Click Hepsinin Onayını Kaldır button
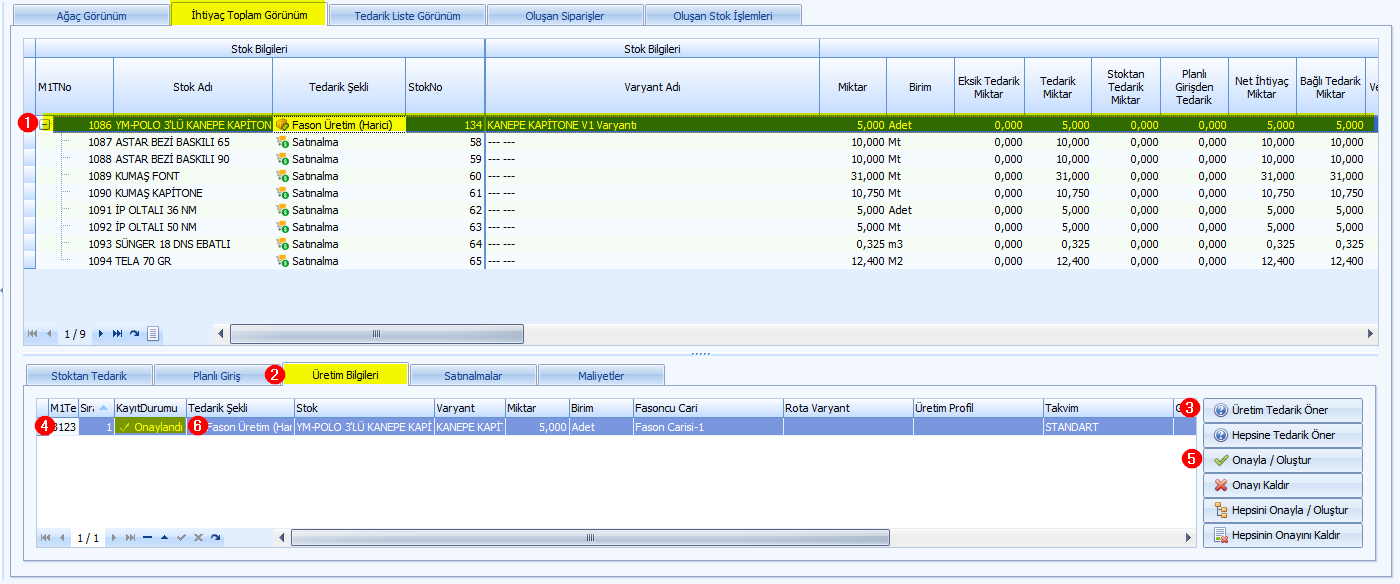The height and width of the screenshot is (584, 1400). pyautogui.click(x=1283, y=535)
